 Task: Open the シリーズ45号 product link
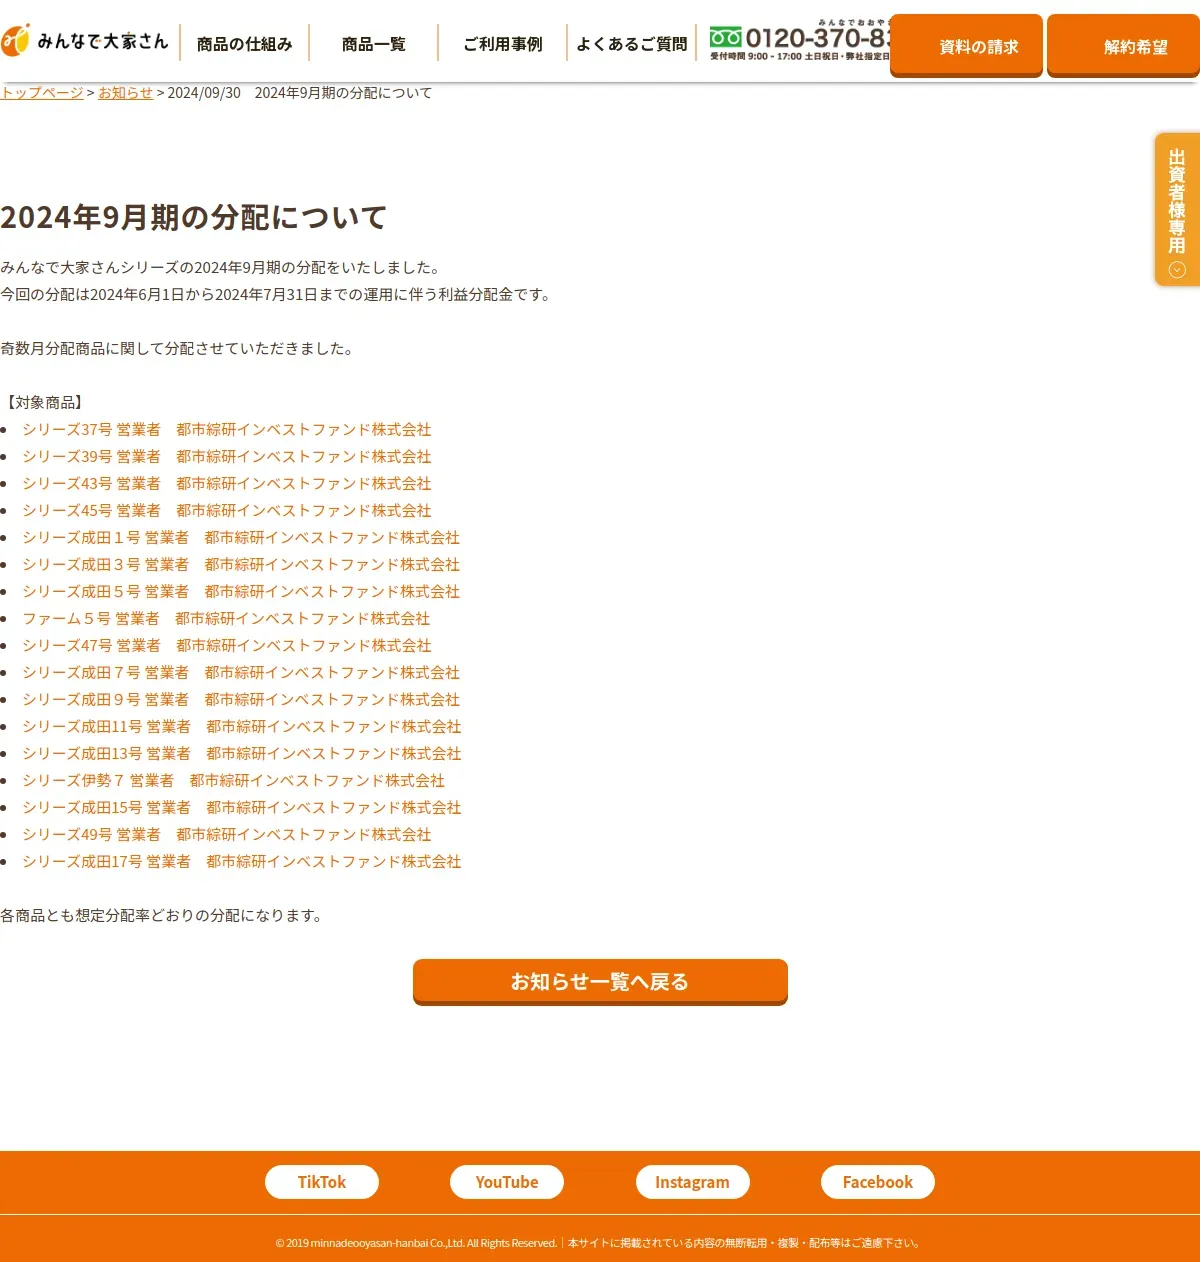[x=227, y=511]
